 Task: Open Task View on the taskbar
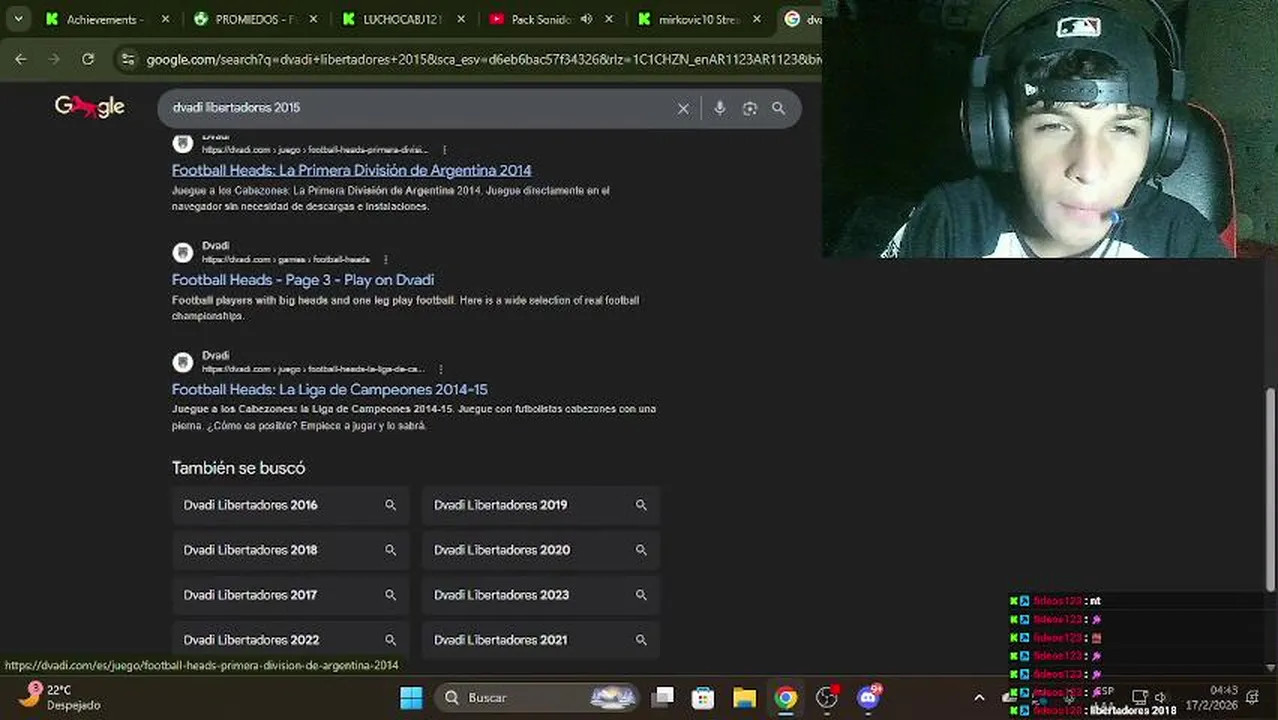point(663,698)
